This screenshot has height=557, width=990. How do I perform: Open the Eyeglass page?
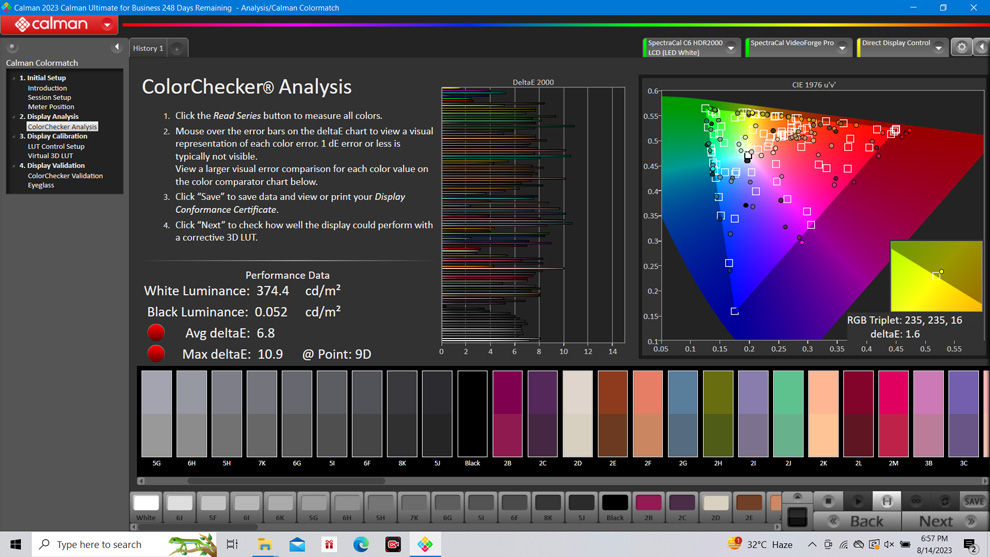tap(40, 185)
